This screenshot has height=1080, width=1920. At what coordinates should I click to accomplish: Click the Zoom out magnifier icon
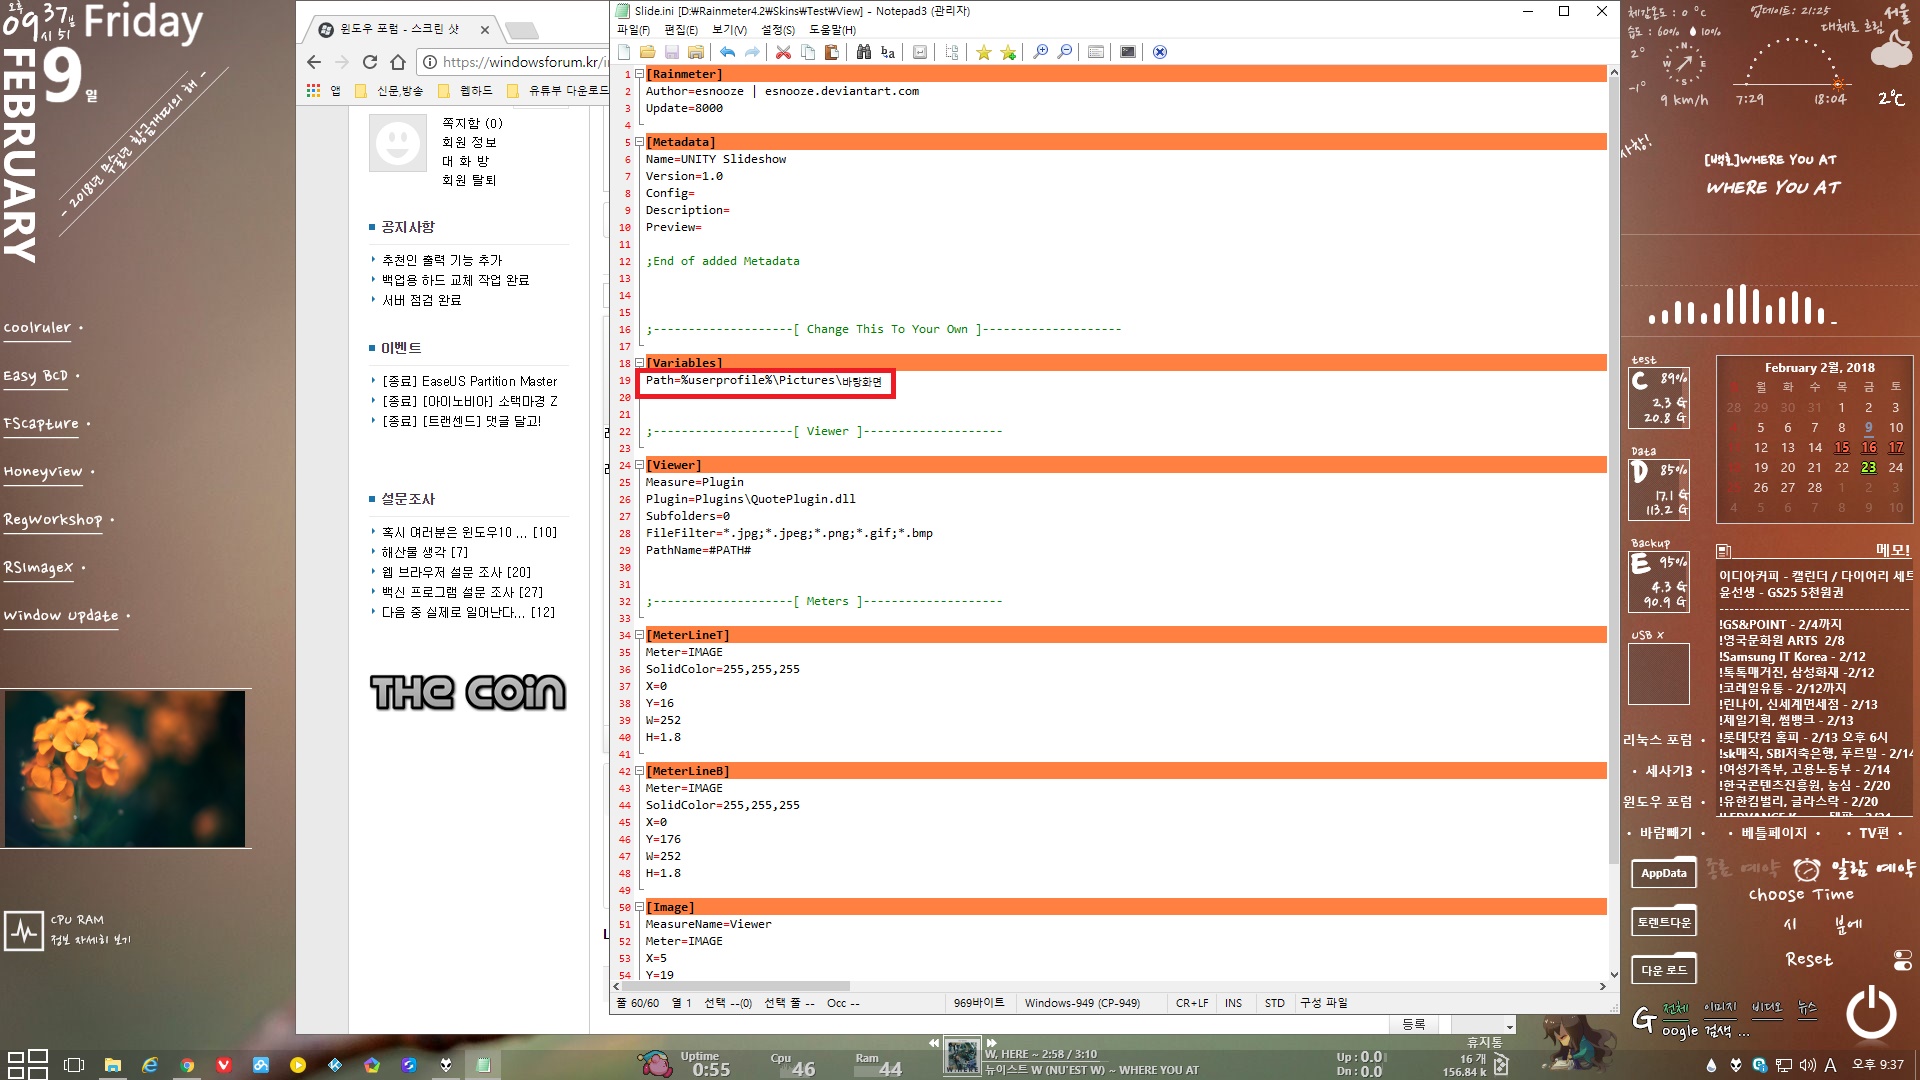[1064, 52]
